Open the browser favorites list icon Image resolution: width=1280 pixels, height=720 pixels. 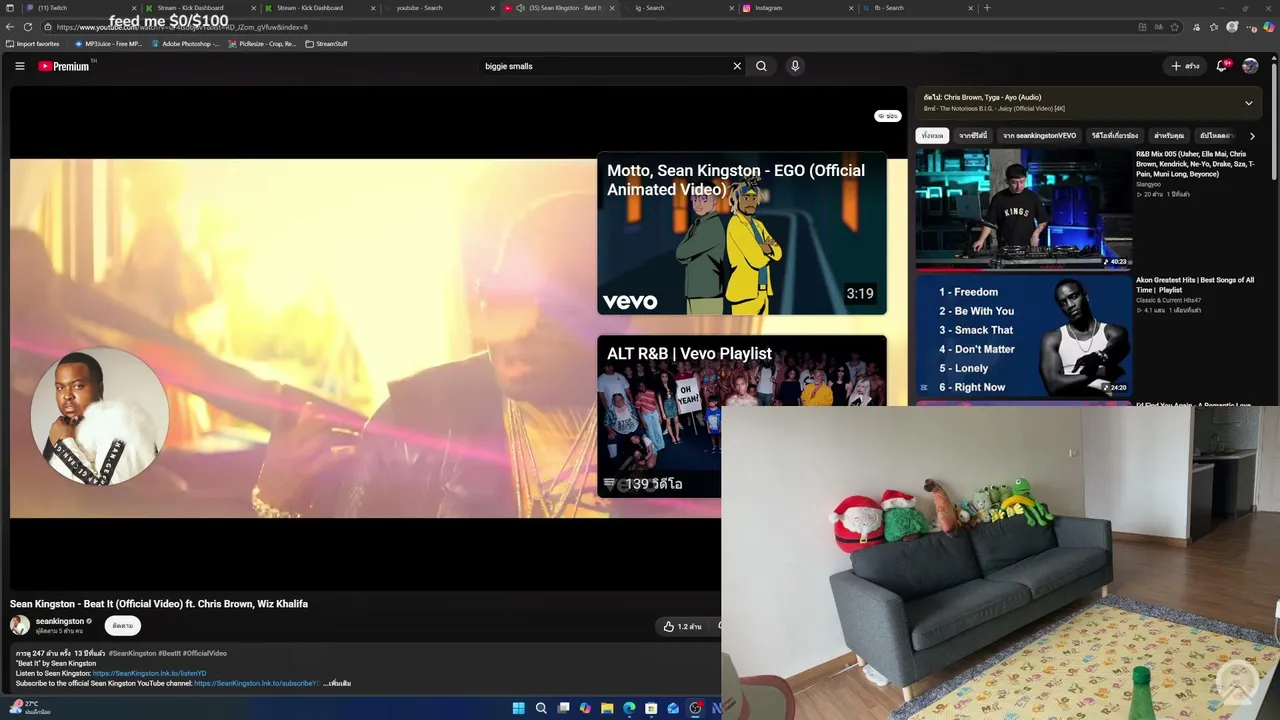[1214, 27]
